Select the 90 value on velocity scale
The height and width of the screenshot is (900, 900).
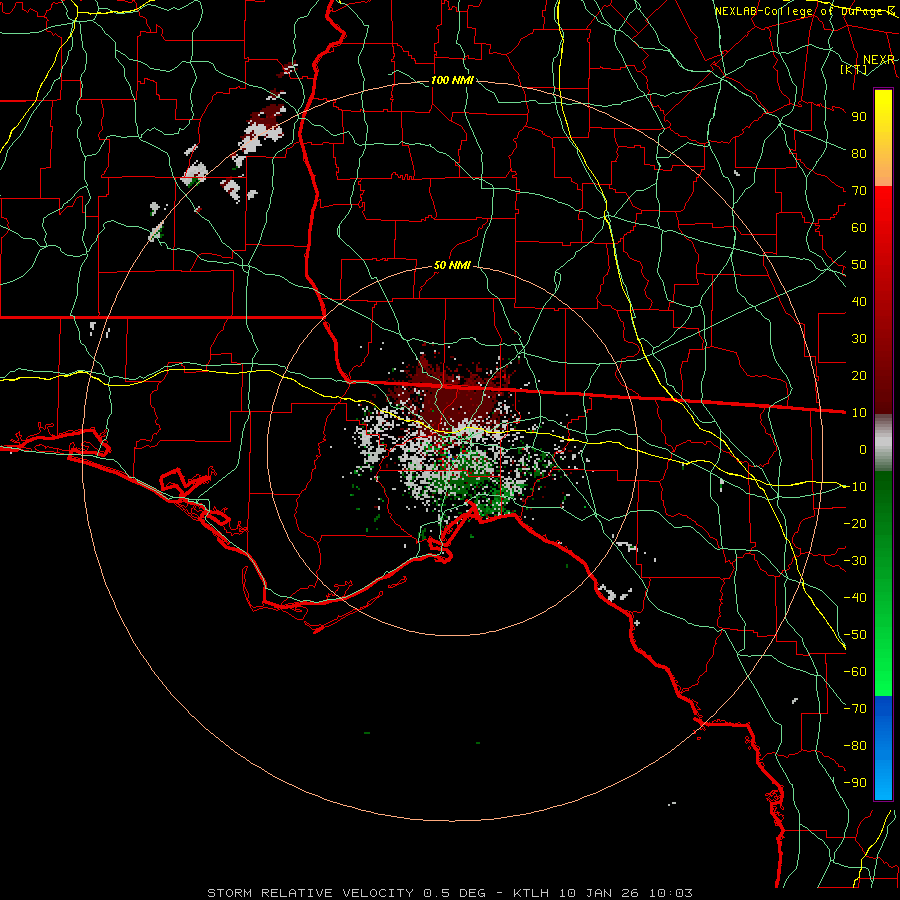coord(859,117)
